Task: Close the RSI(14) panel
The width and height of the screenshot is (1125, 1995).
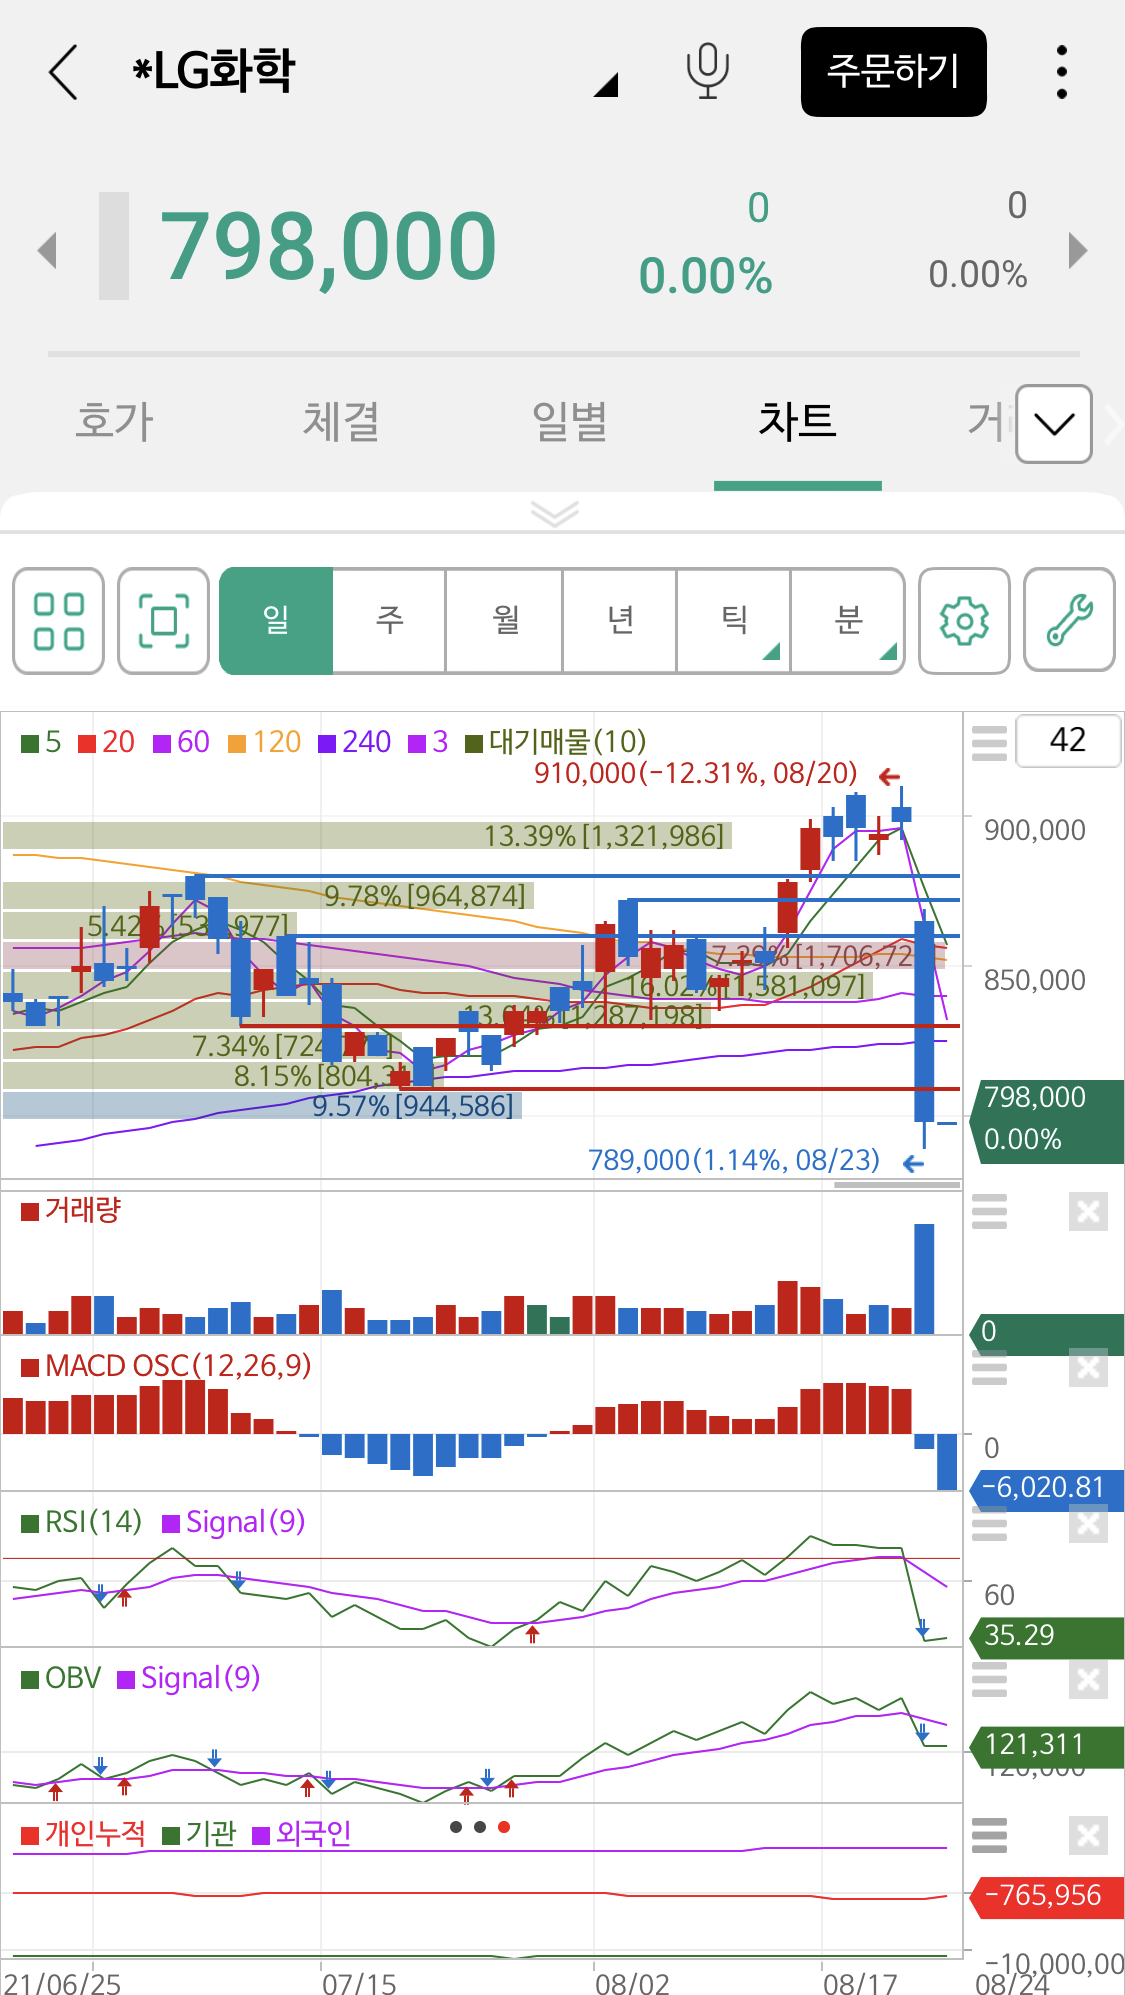Action: 1088,1524
